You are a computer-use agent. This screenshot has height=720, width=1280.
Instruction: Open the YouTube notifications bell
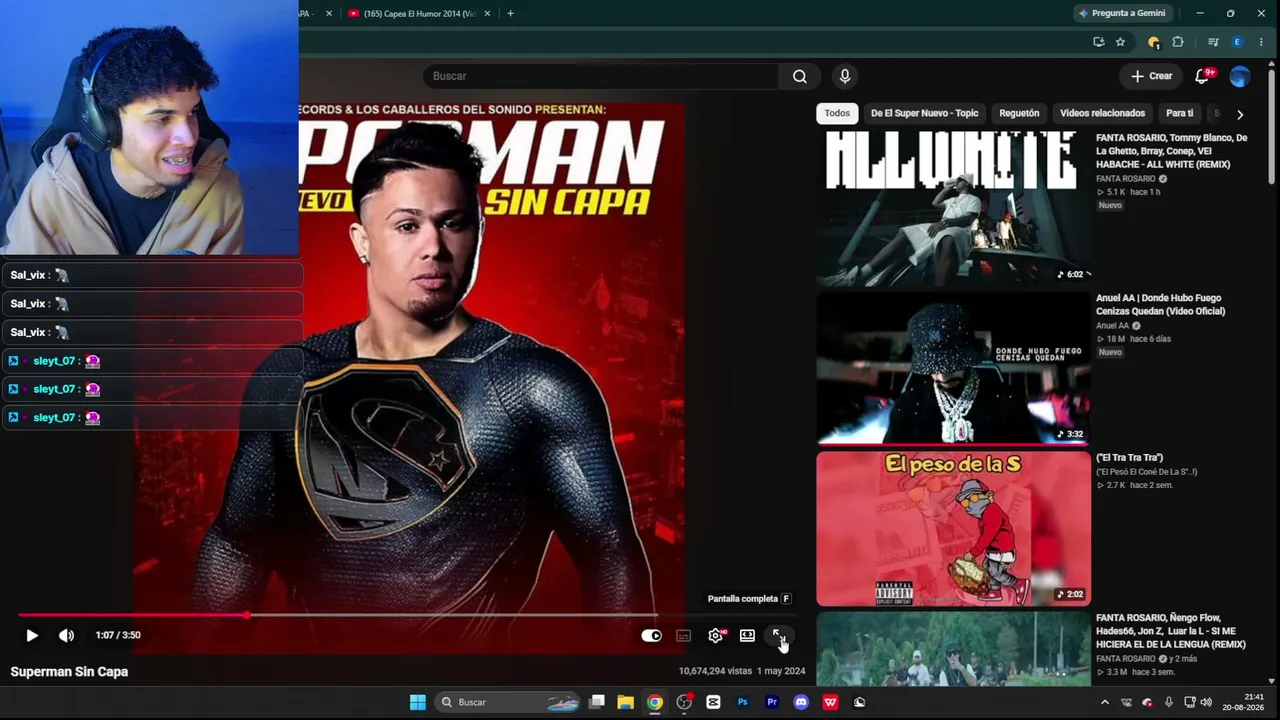tap(1203, 76)
